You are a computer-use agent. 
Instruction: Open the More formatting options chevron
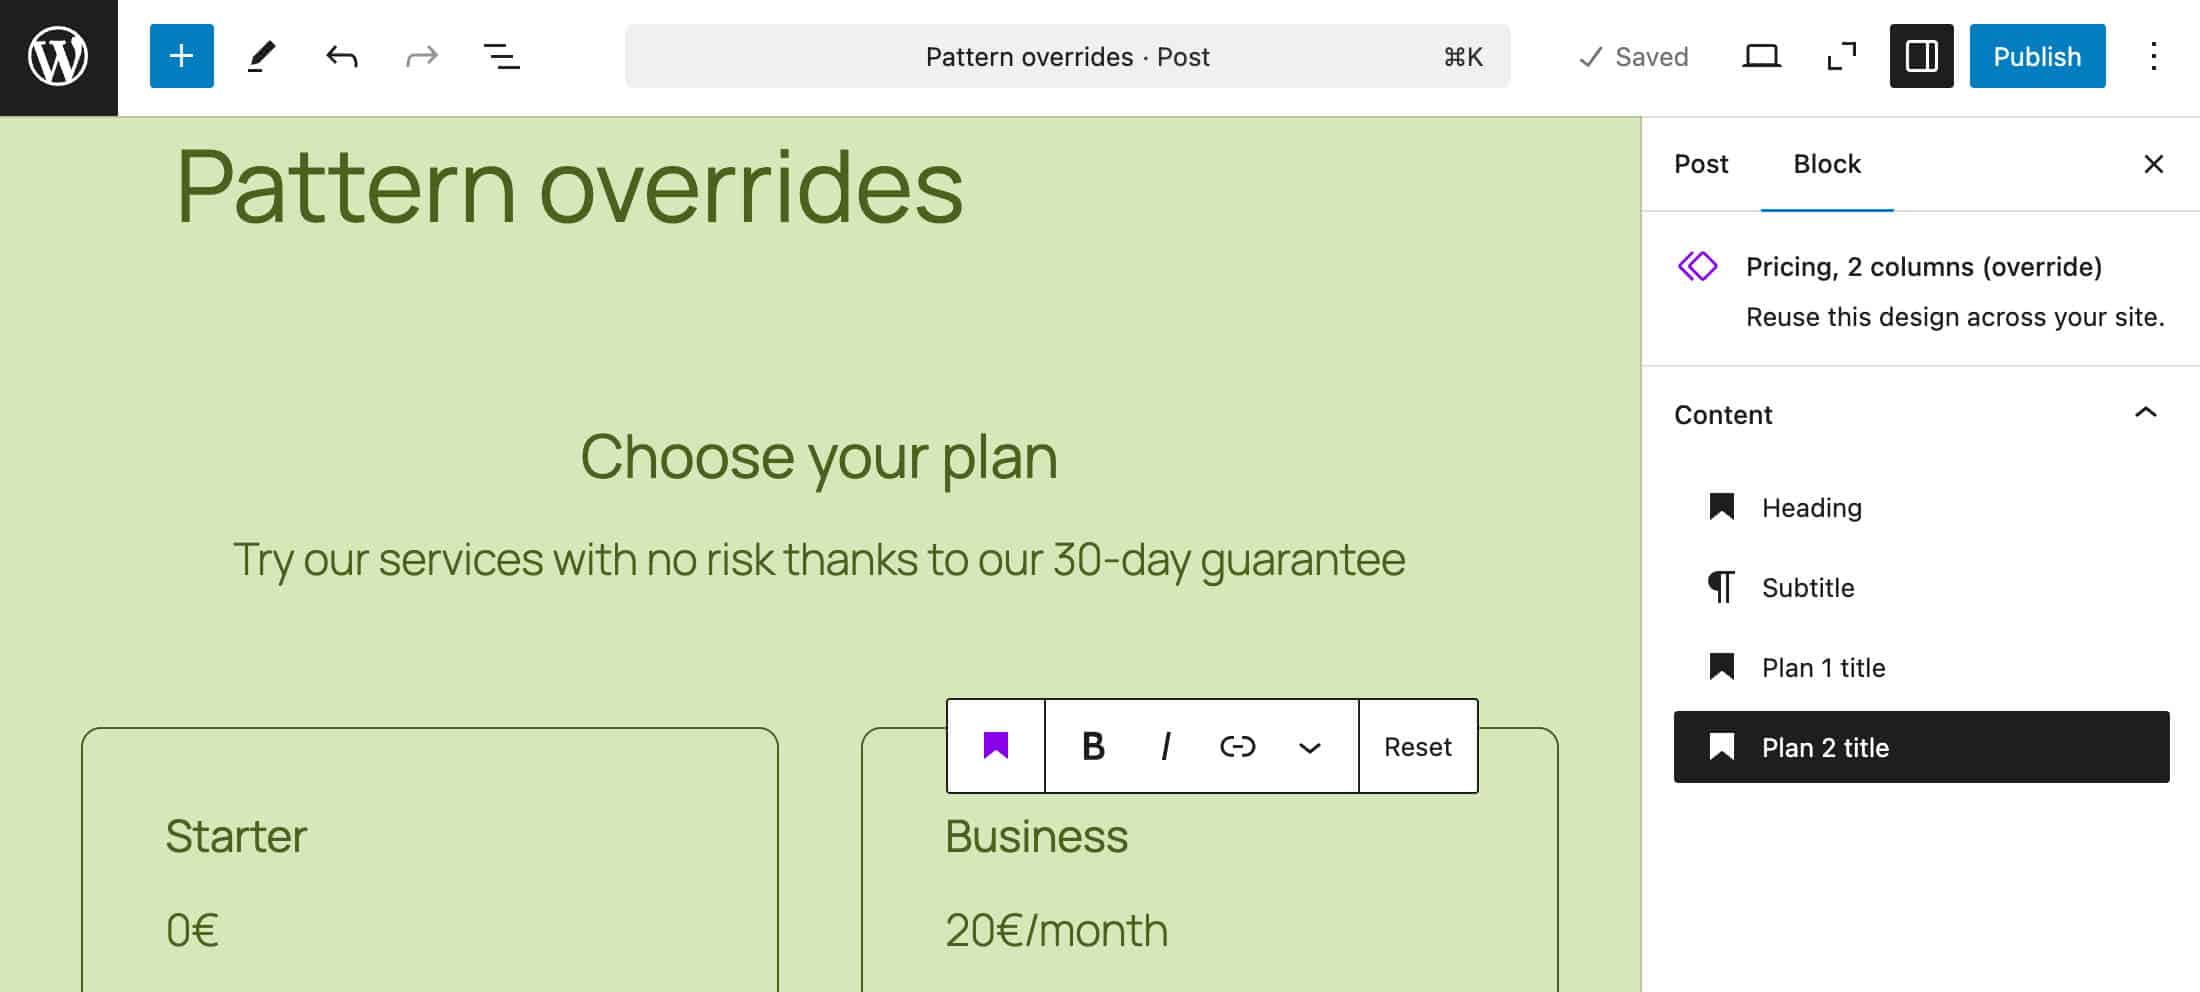tap(1309, 747)
